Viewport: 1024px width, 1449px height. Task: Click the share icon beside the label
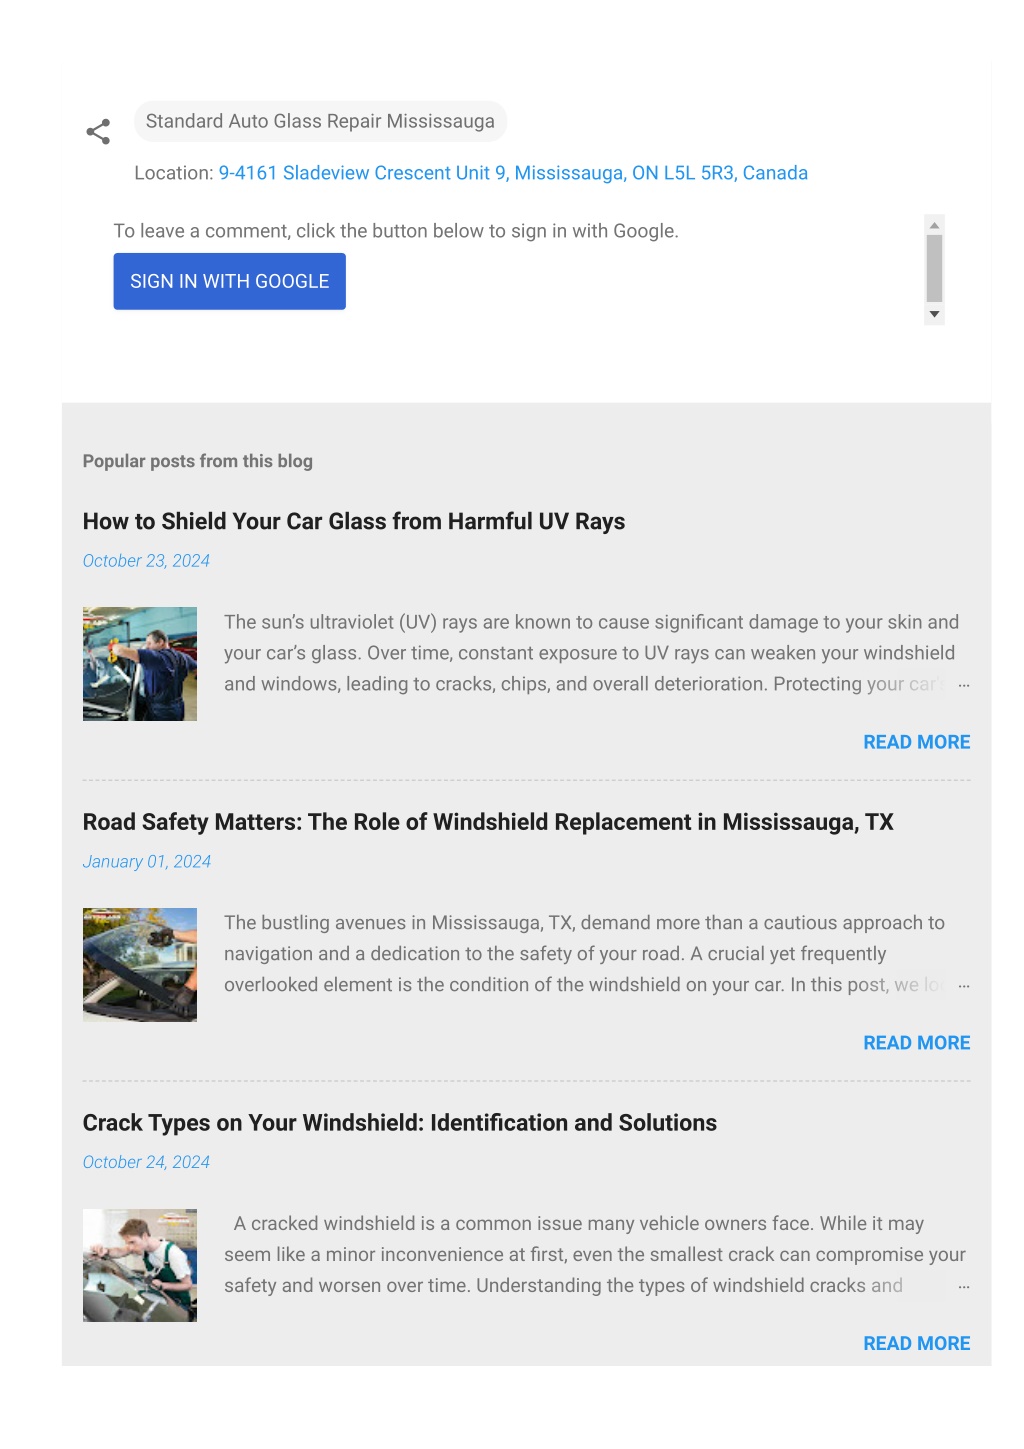[x=98, y=132]
